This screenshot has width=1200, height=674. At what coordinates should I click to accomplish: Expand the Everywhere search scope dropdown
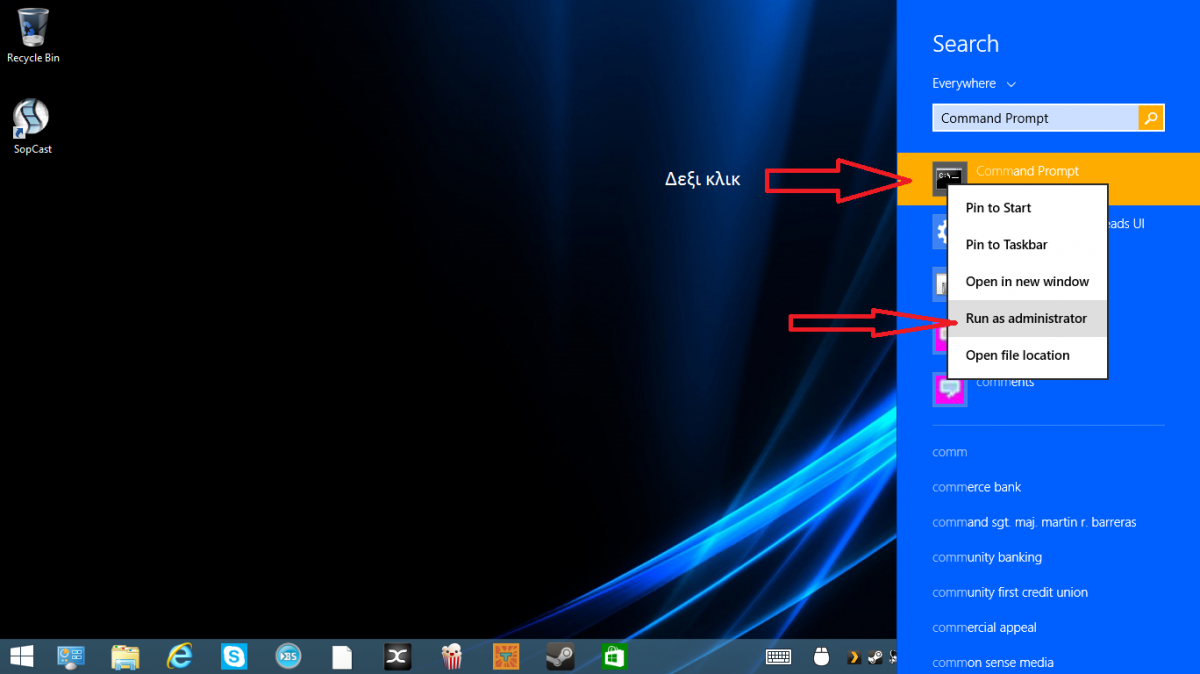tap(974, 84)
